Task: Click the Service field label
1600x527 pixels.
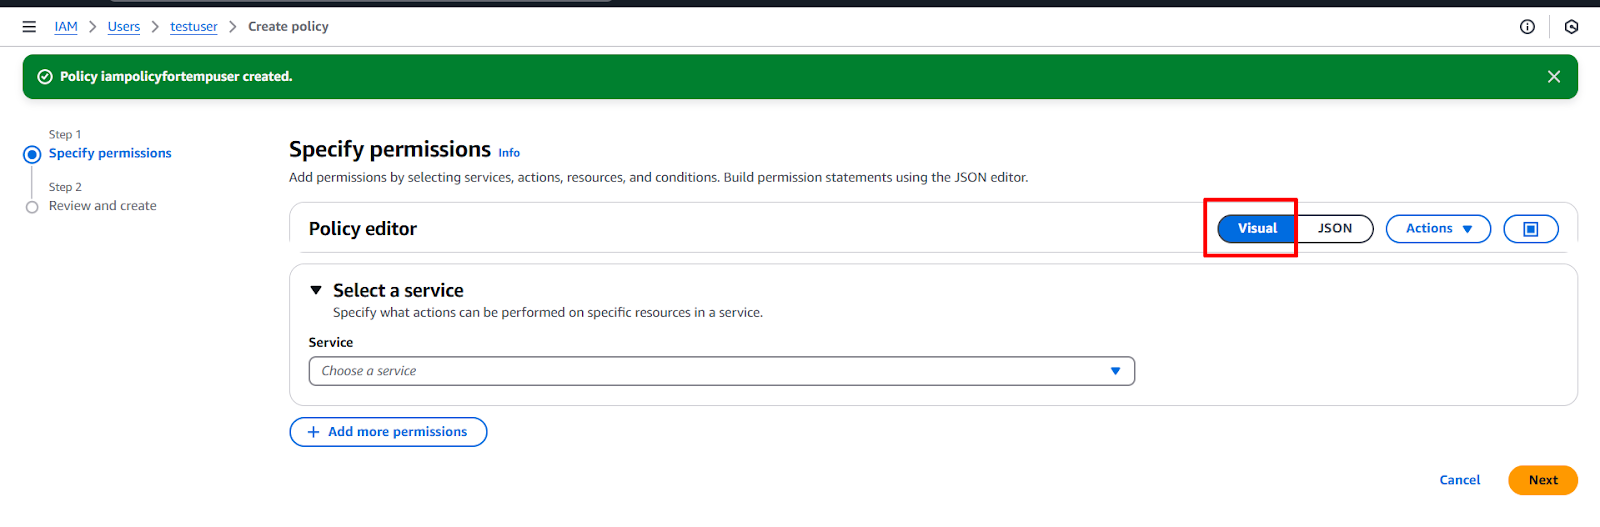Action: (x=331, y=343)
